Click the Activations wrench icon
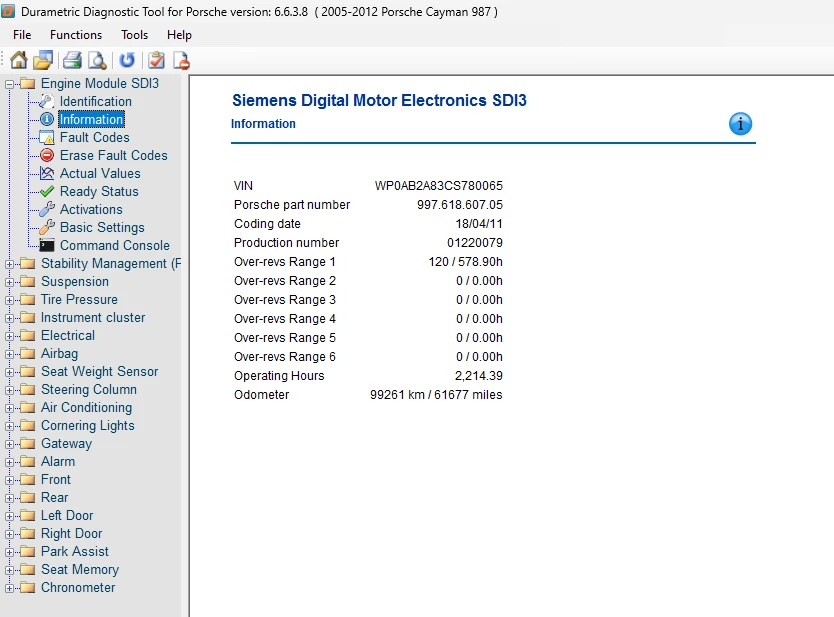The image size is (834, 617). tap(47, 210)
